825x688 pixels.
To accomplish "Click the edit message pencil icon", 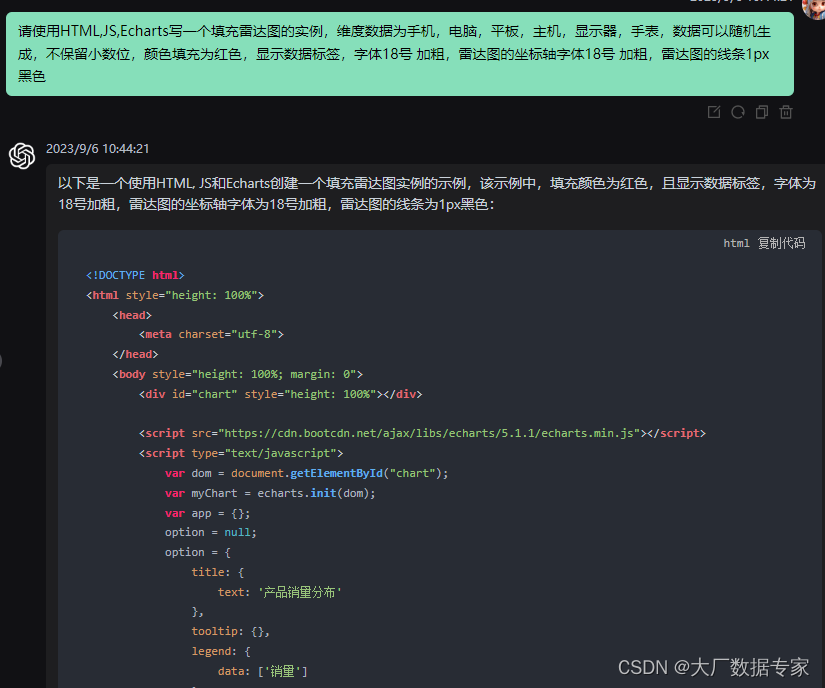I will (714, 112).
